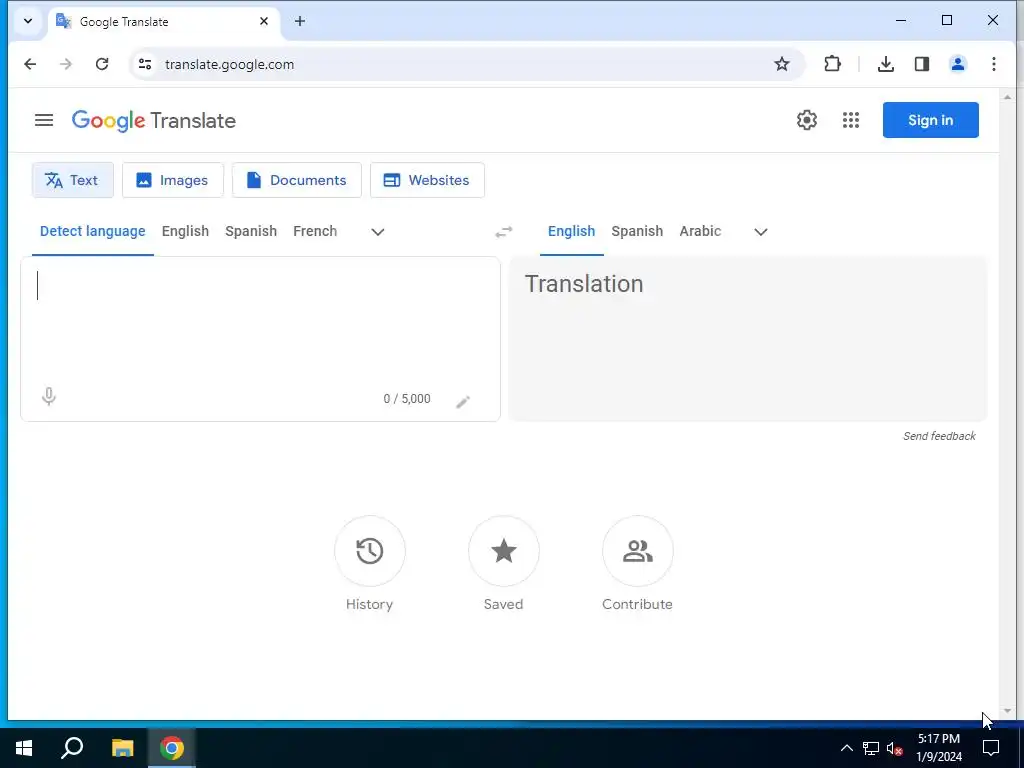Open Windows notification center
1024x768 pixels.
click(991, 748)
